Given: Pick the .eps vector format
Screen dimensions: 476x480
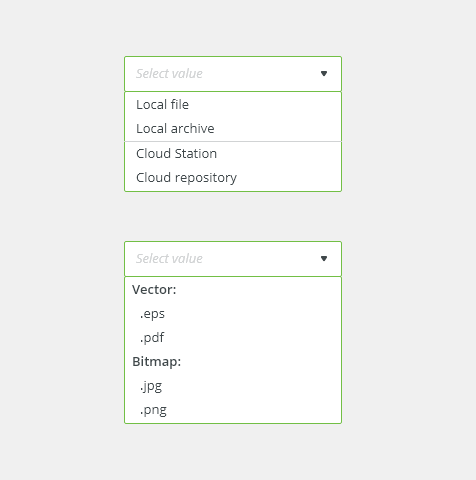Looking at the screenshot, I should (233, 314).
